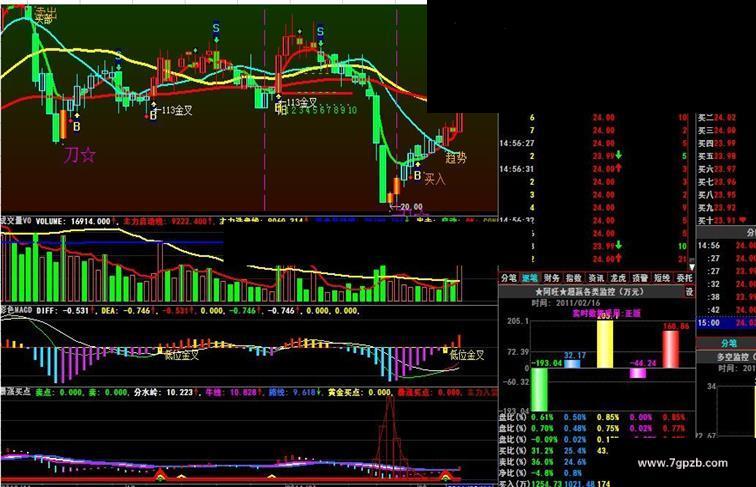Click the DEA: -0.746 MACD value
The height and width of the screenshot is (487, 756).
click(126, 311)
